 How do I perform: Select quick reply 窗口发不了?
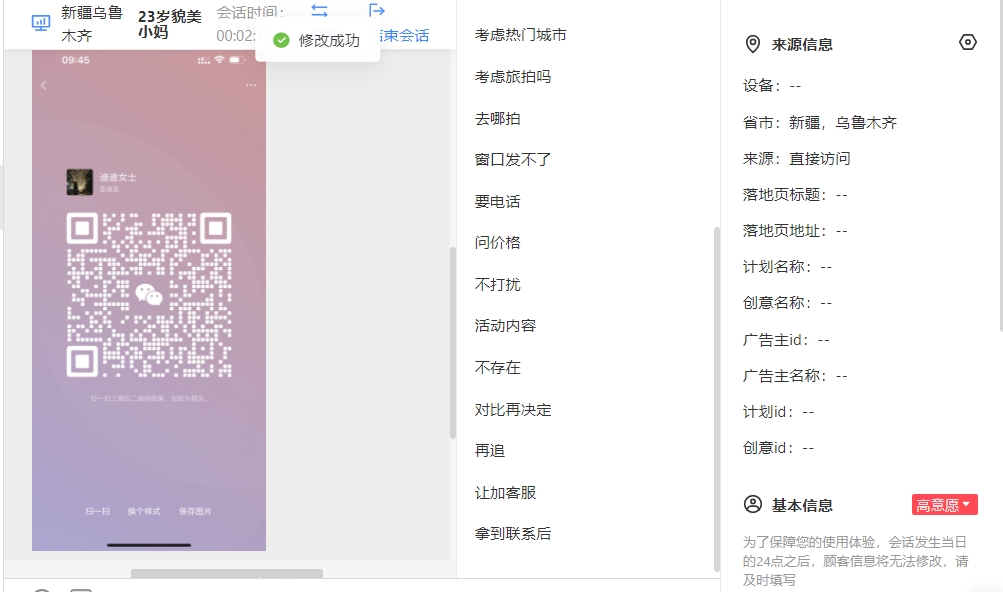point(513,159)
